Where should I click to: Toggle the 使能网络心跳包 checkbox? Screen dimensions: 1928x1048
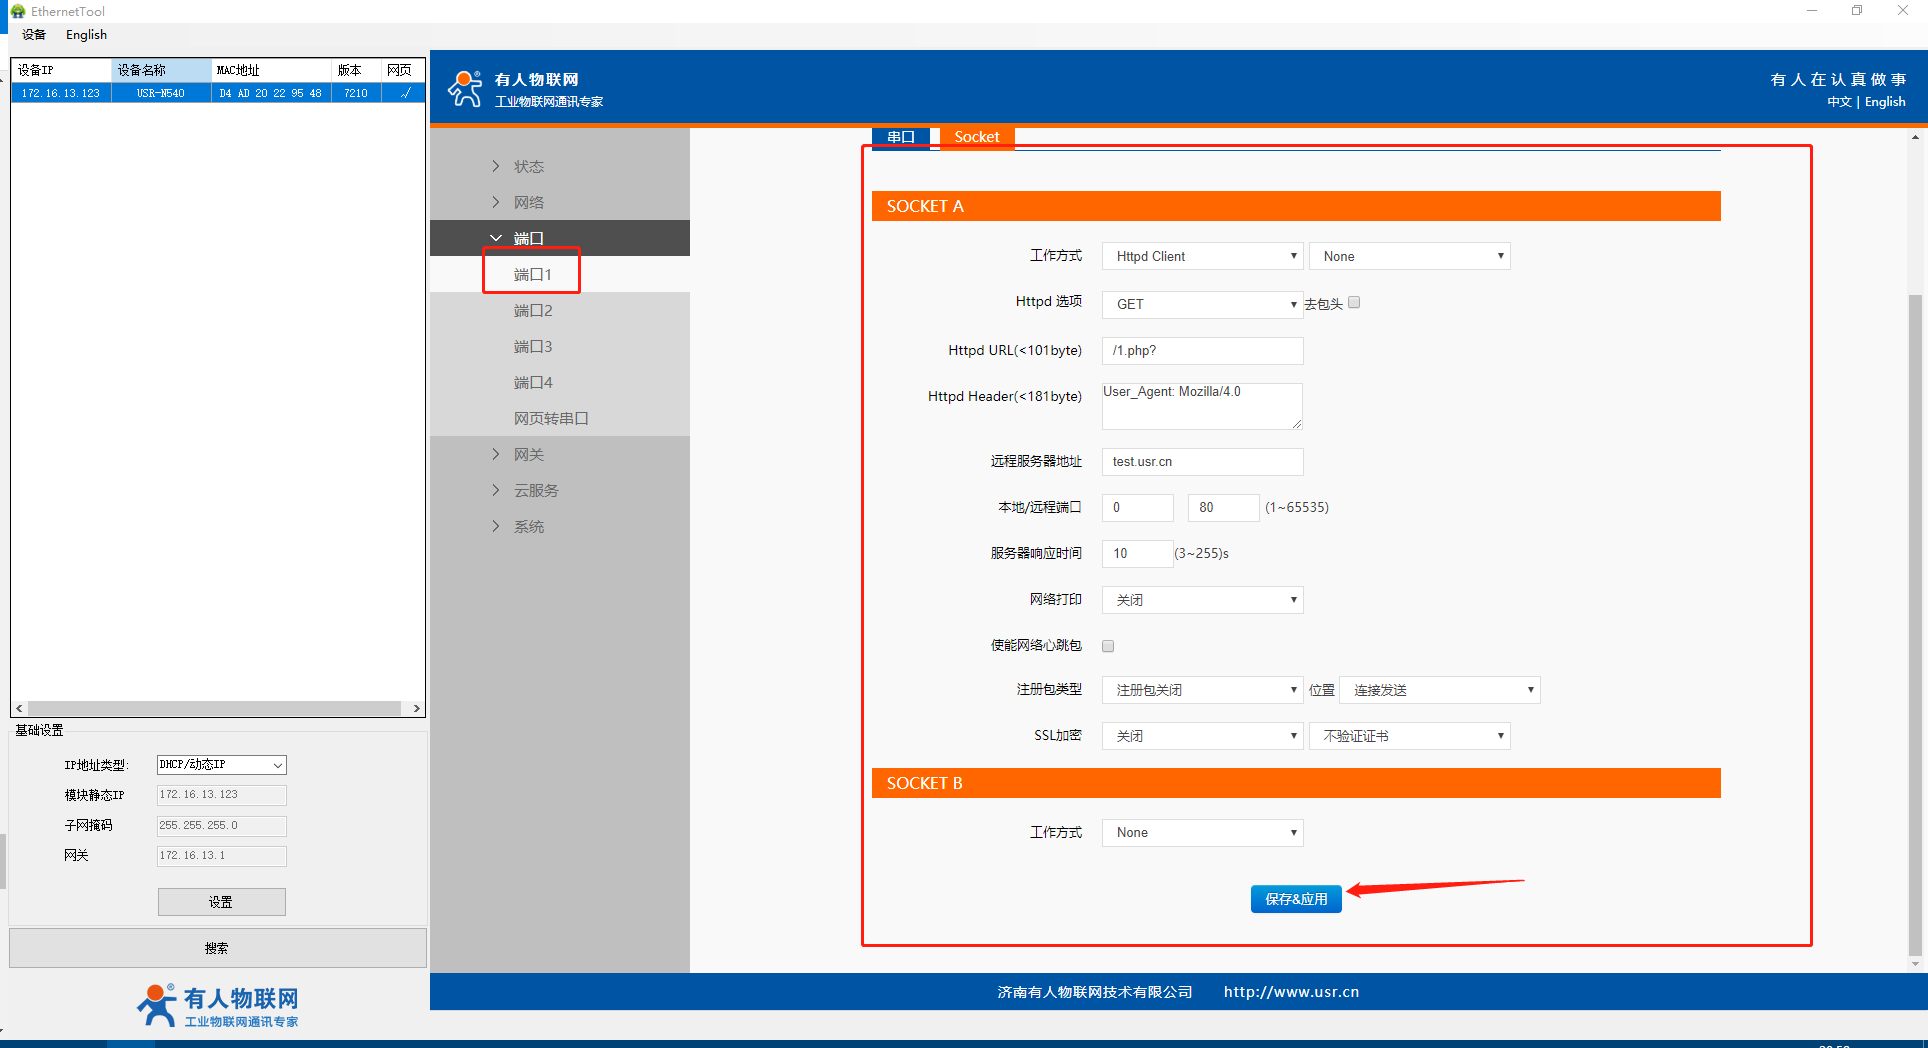pyautogui.click(x=1108, y=646)
